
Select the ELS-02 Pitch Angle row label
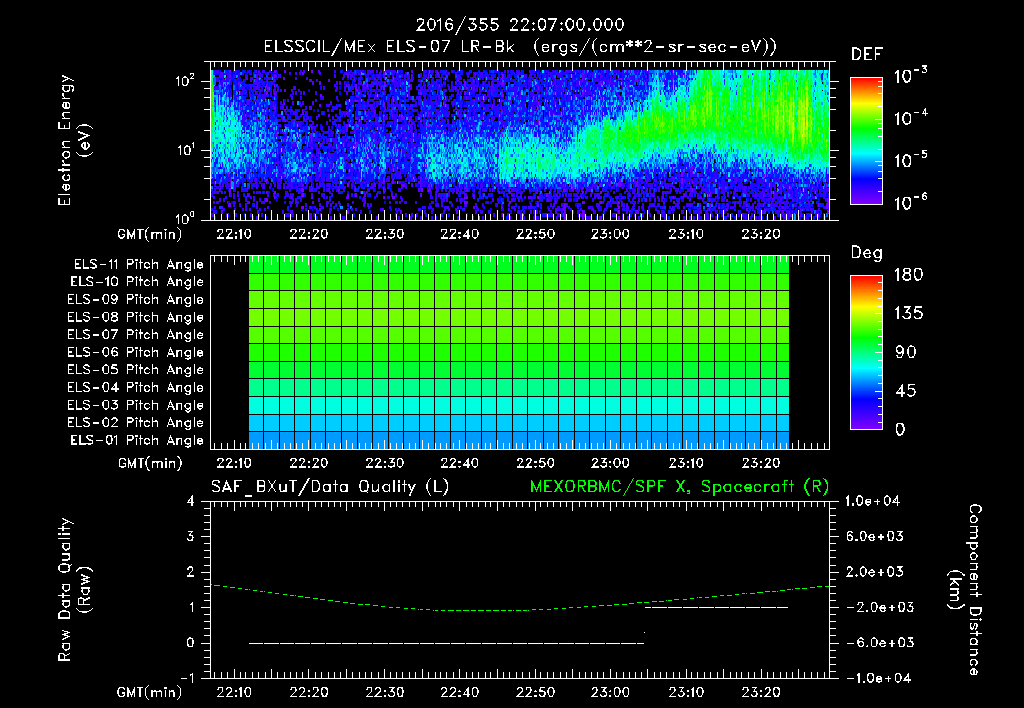pos(136,423)
